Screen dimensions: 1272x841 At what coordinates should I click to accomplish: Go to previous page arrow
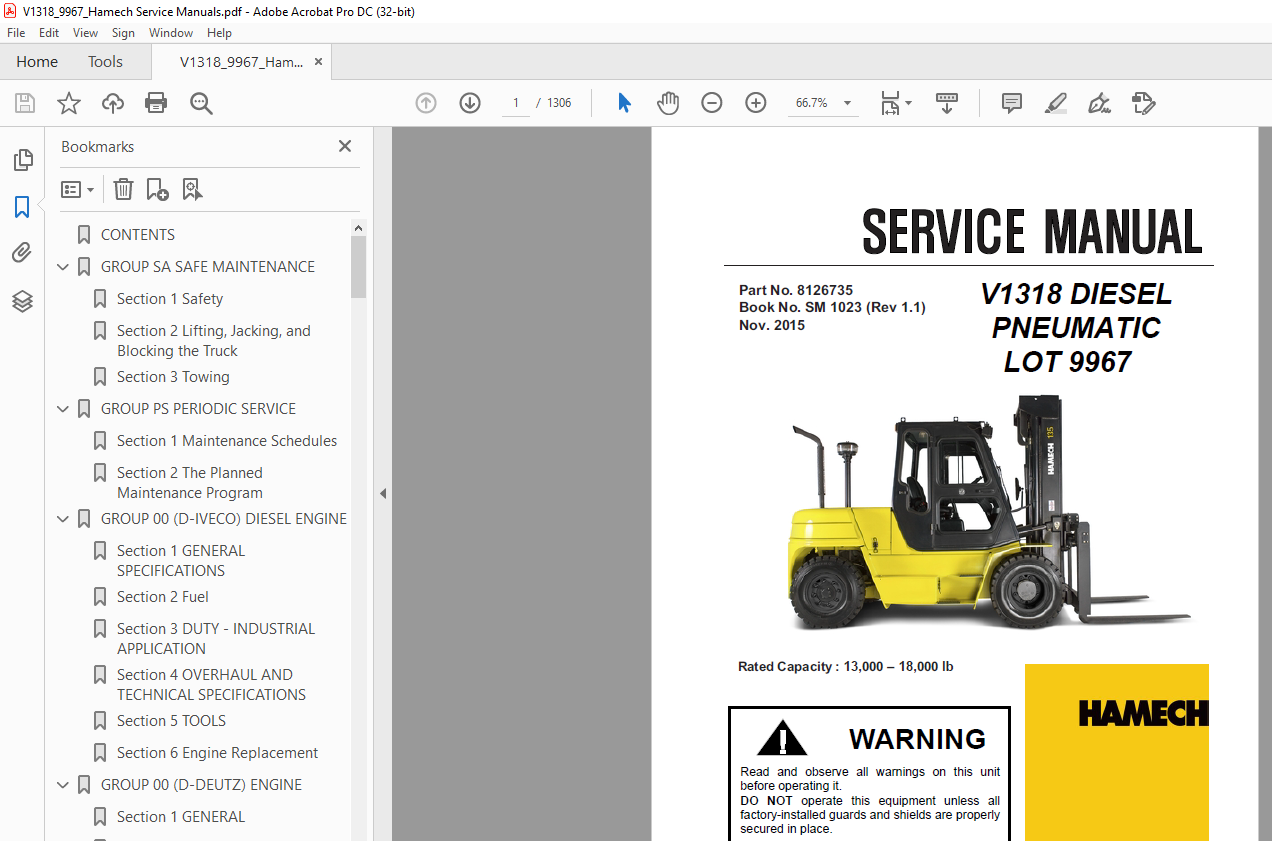pyautogui.click(x=426, y=103)
